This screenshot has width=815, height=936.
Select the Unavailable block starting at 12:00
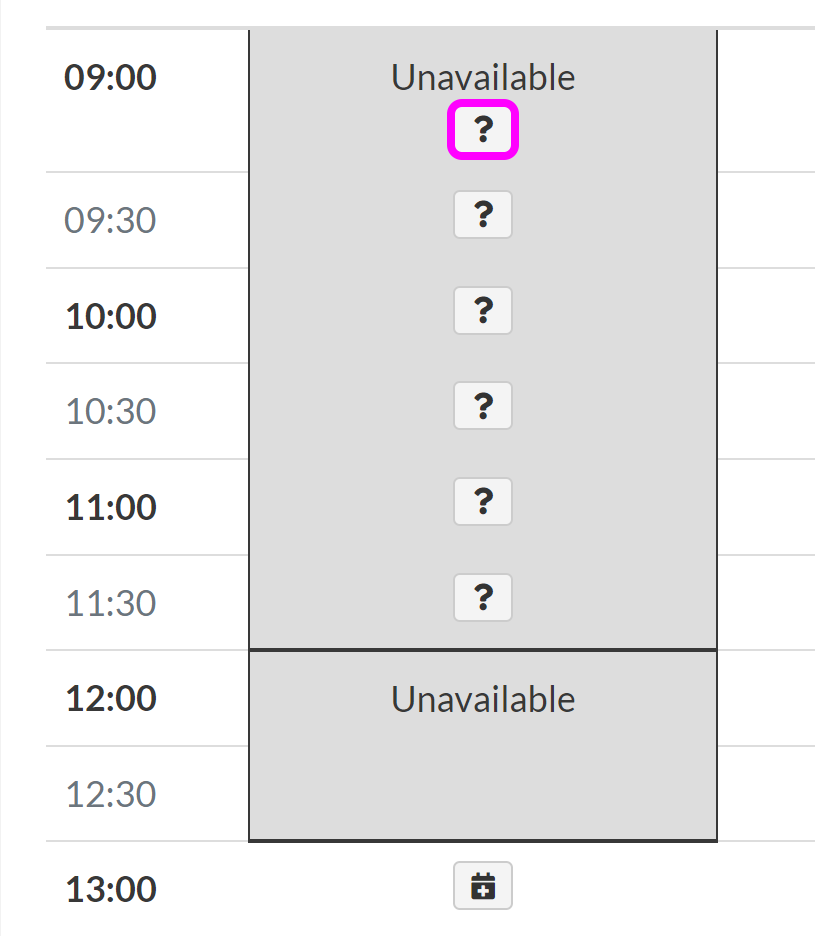click(x=483, y=699)
